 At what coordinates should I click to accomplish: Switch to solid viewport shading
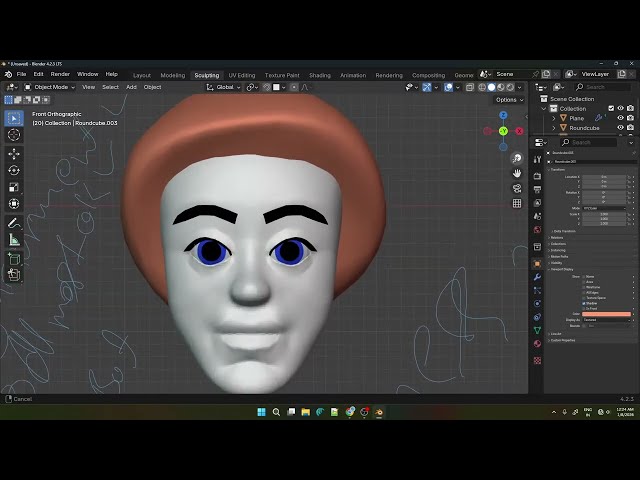(491, 87)
